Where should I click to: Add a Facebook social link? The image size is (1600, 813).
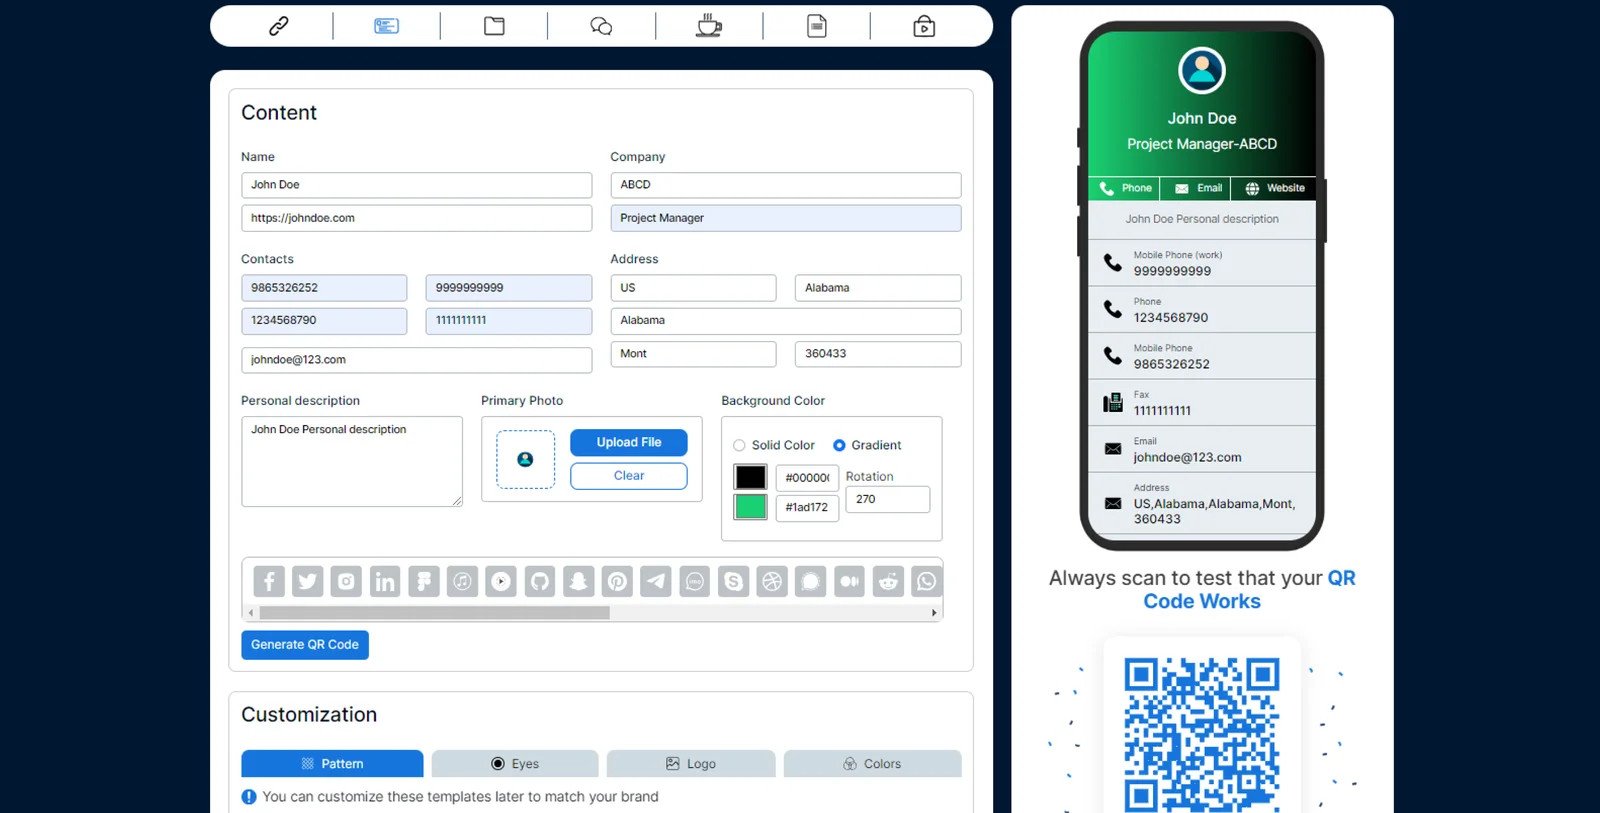[269, 581]
